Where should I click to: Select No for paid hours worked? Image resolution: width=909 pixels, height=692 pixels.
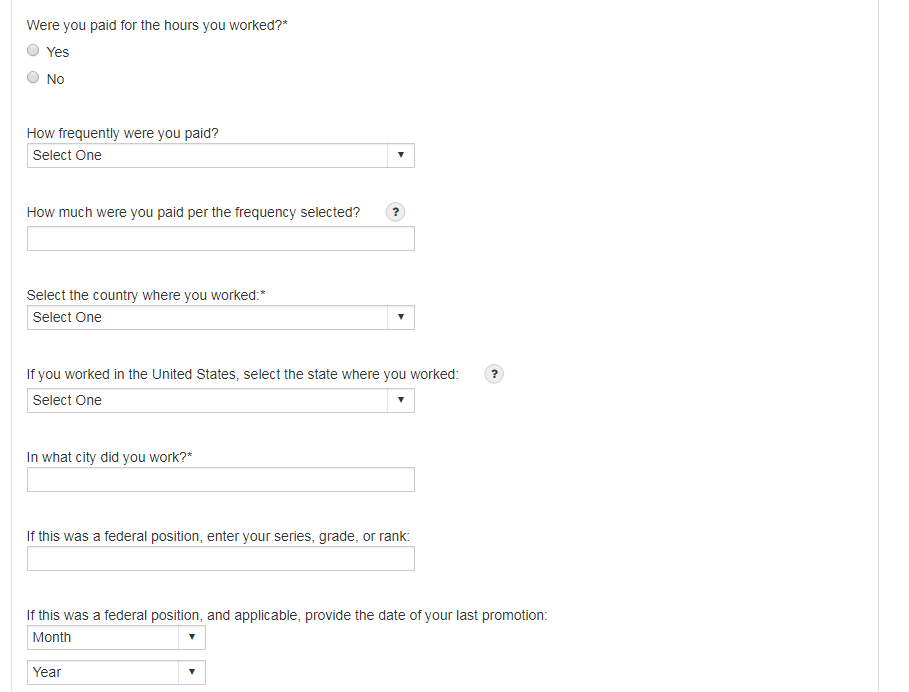point(34,78)
